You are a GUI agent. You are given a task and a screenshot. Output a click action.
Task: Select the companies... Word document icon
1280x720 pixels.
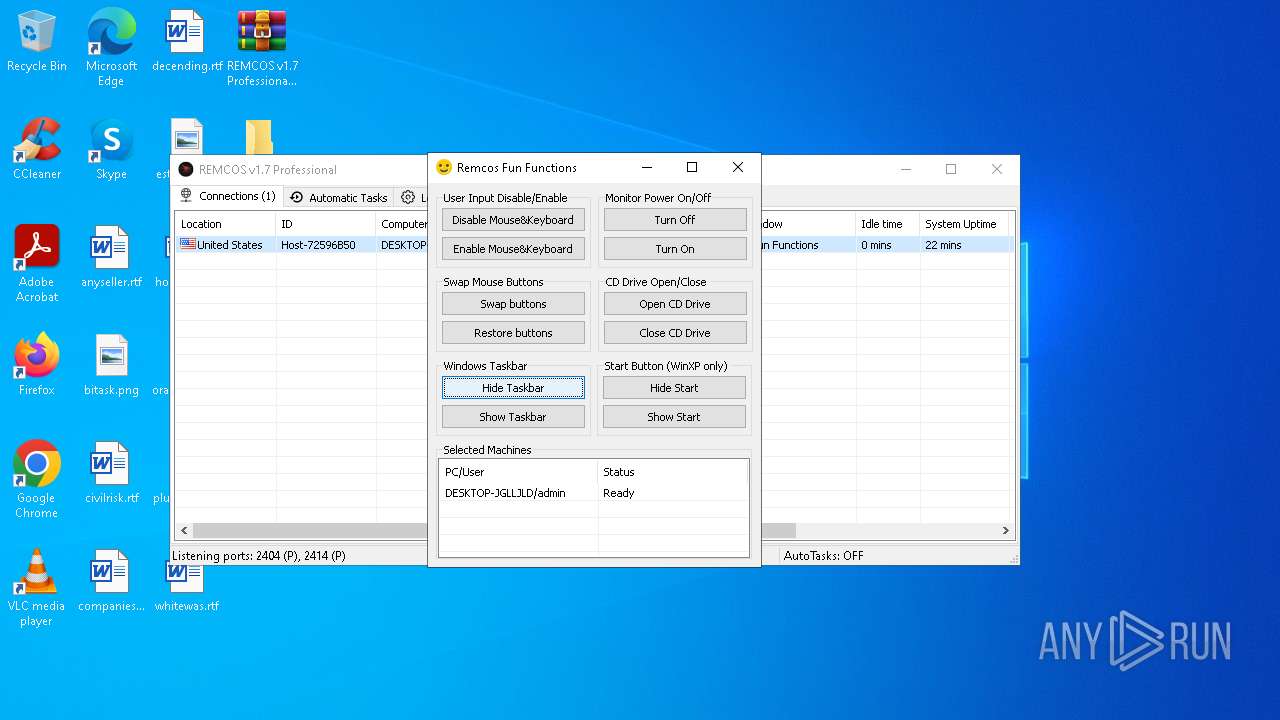click(x=111, y=582)
